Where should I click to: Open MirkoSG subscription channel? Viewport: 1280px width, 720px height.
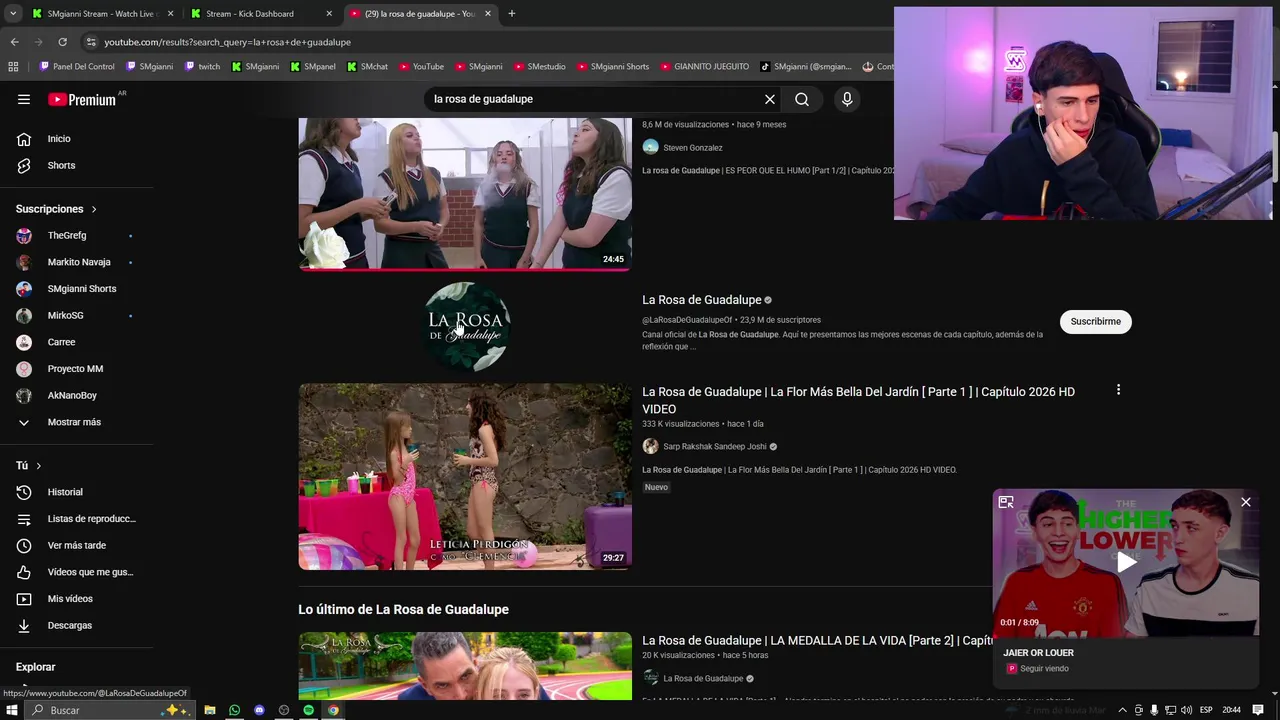76,316
